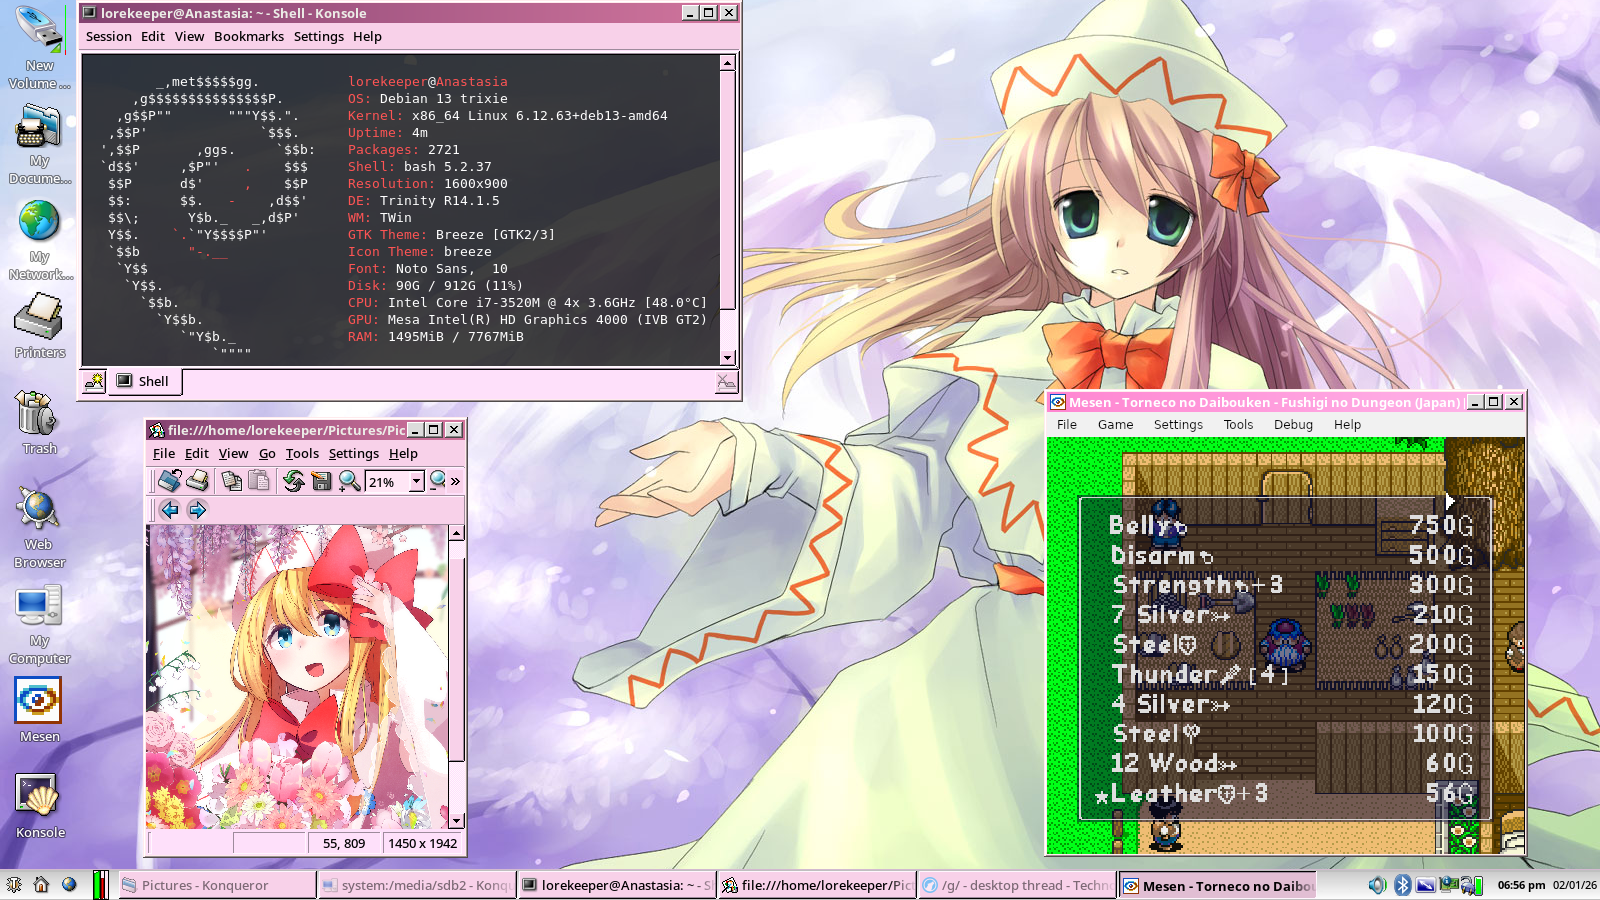This screenshot has height=900, width=1600.
Task: Click the reload icon in image viewer toolbar
Action: 293,481
